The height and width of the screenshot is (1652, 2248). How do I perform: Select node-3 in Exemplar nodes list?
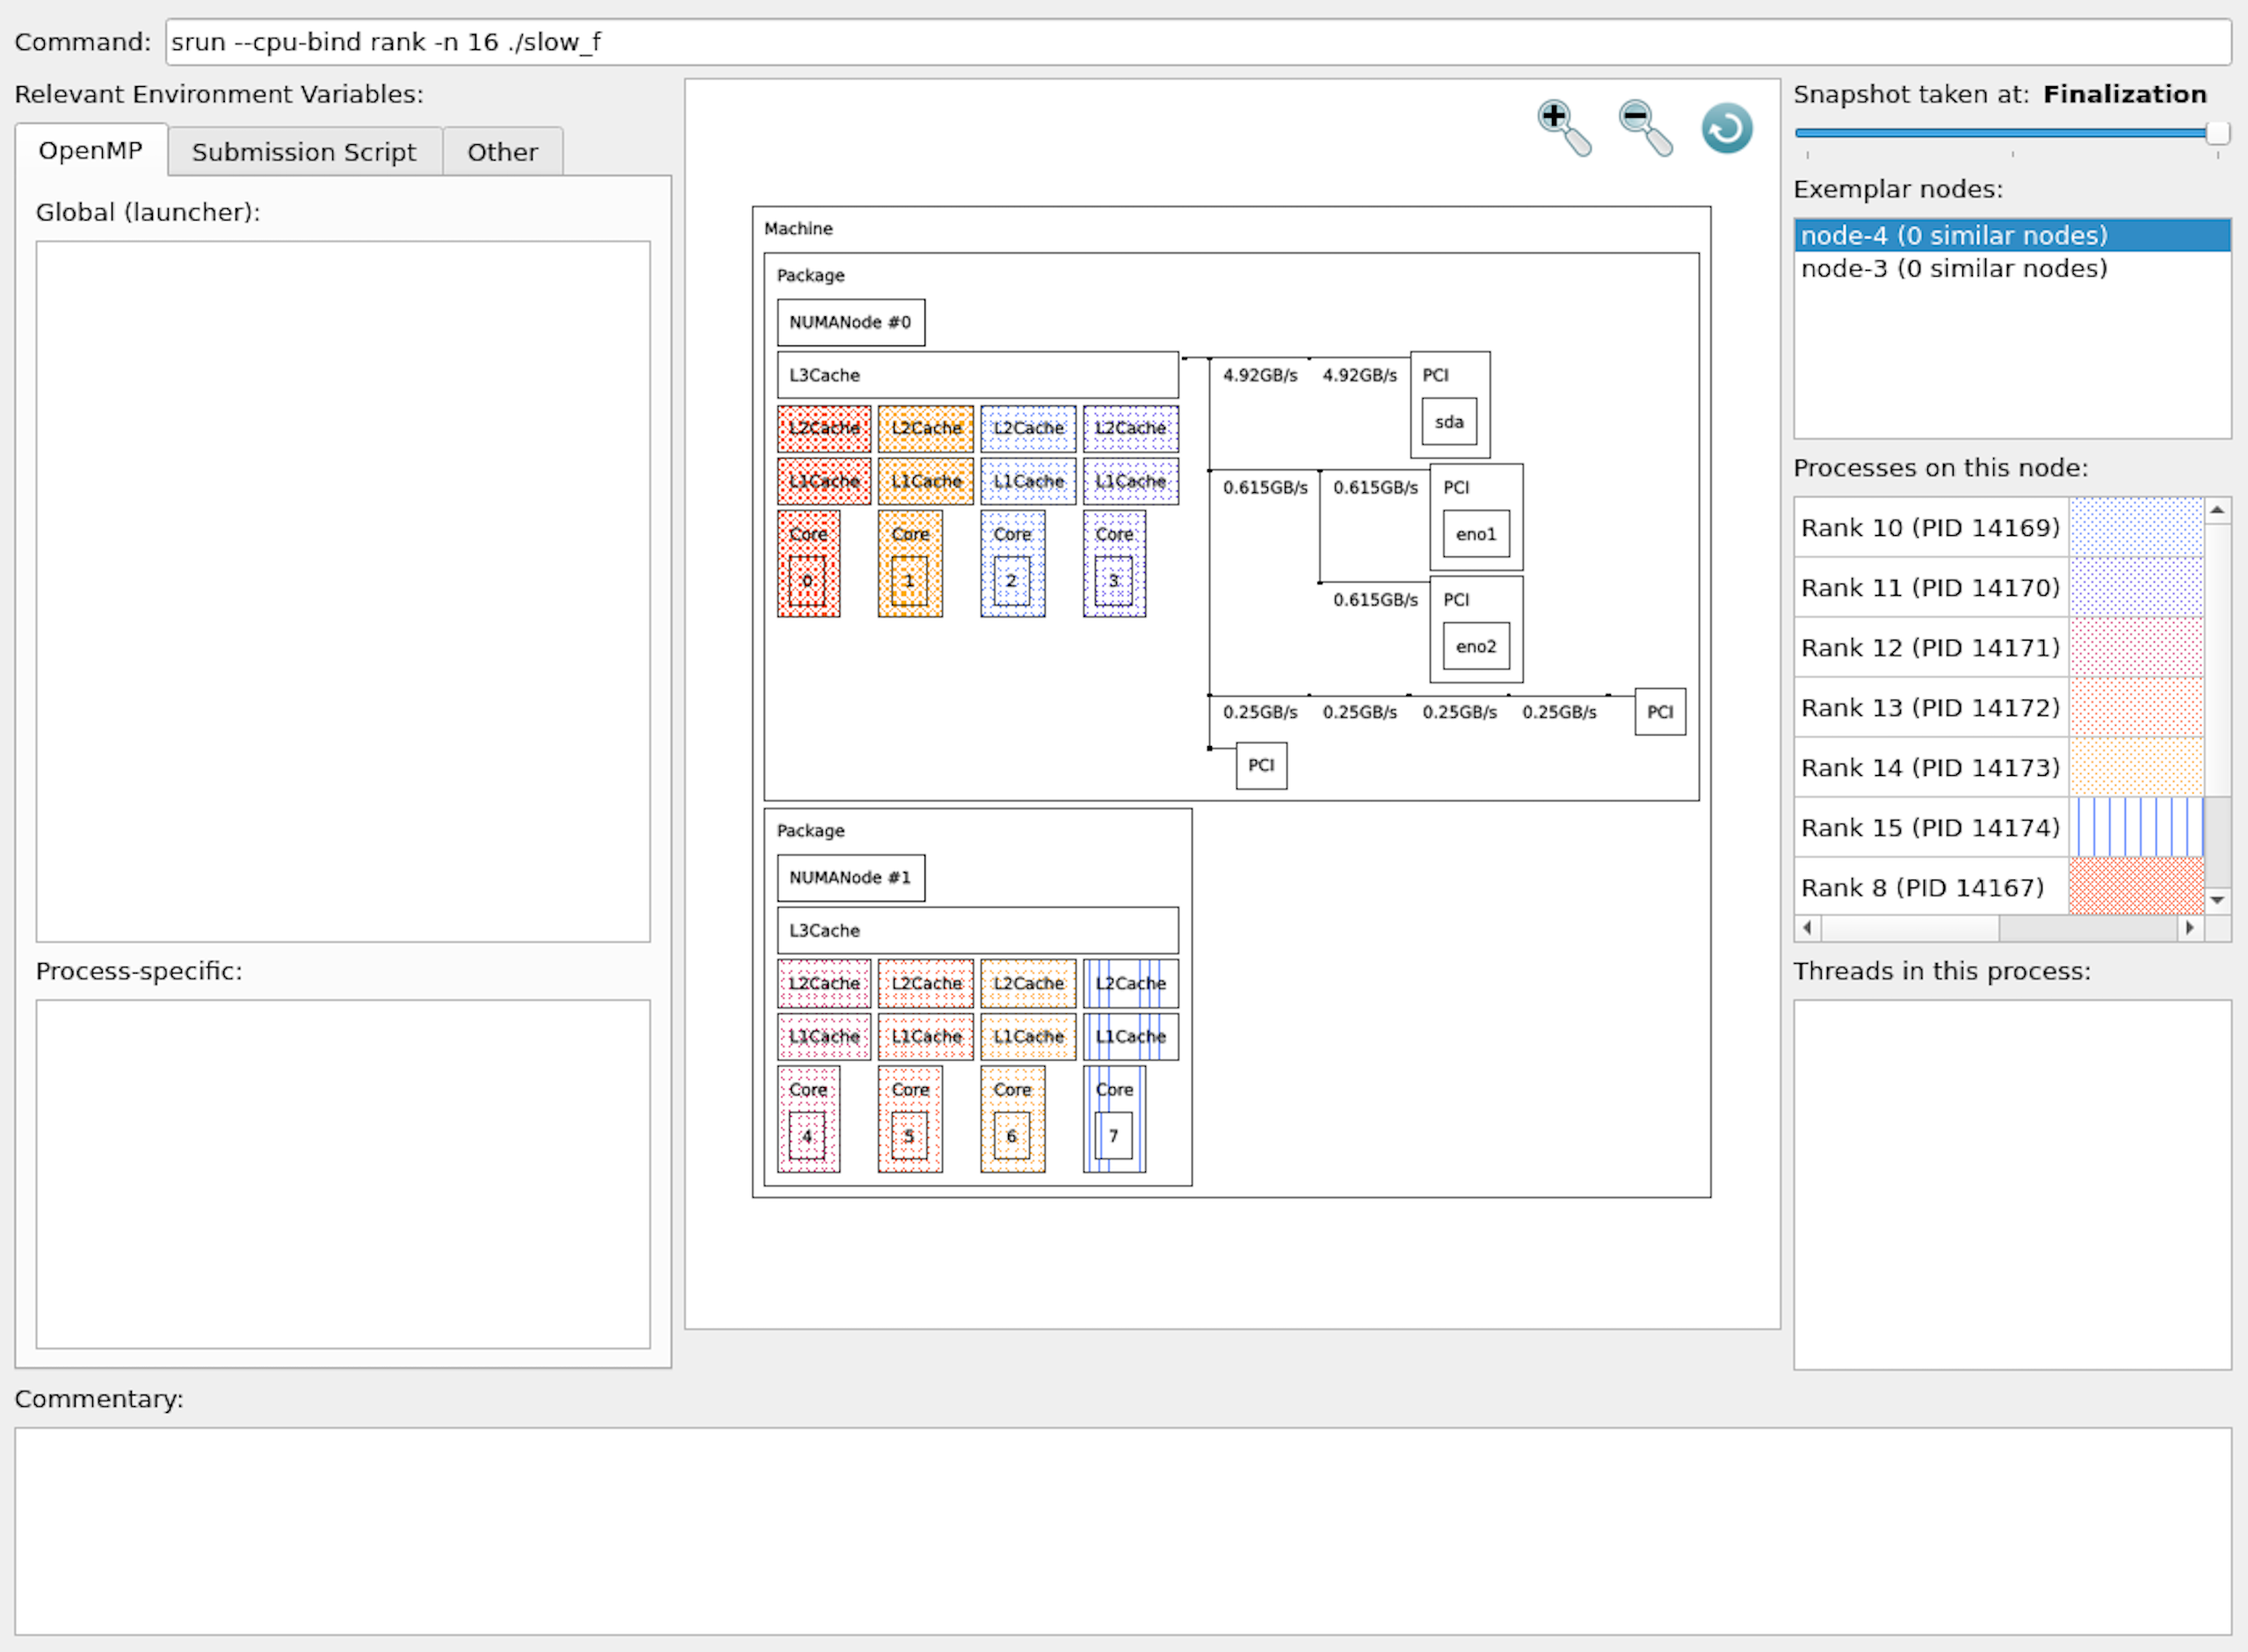1954,268
